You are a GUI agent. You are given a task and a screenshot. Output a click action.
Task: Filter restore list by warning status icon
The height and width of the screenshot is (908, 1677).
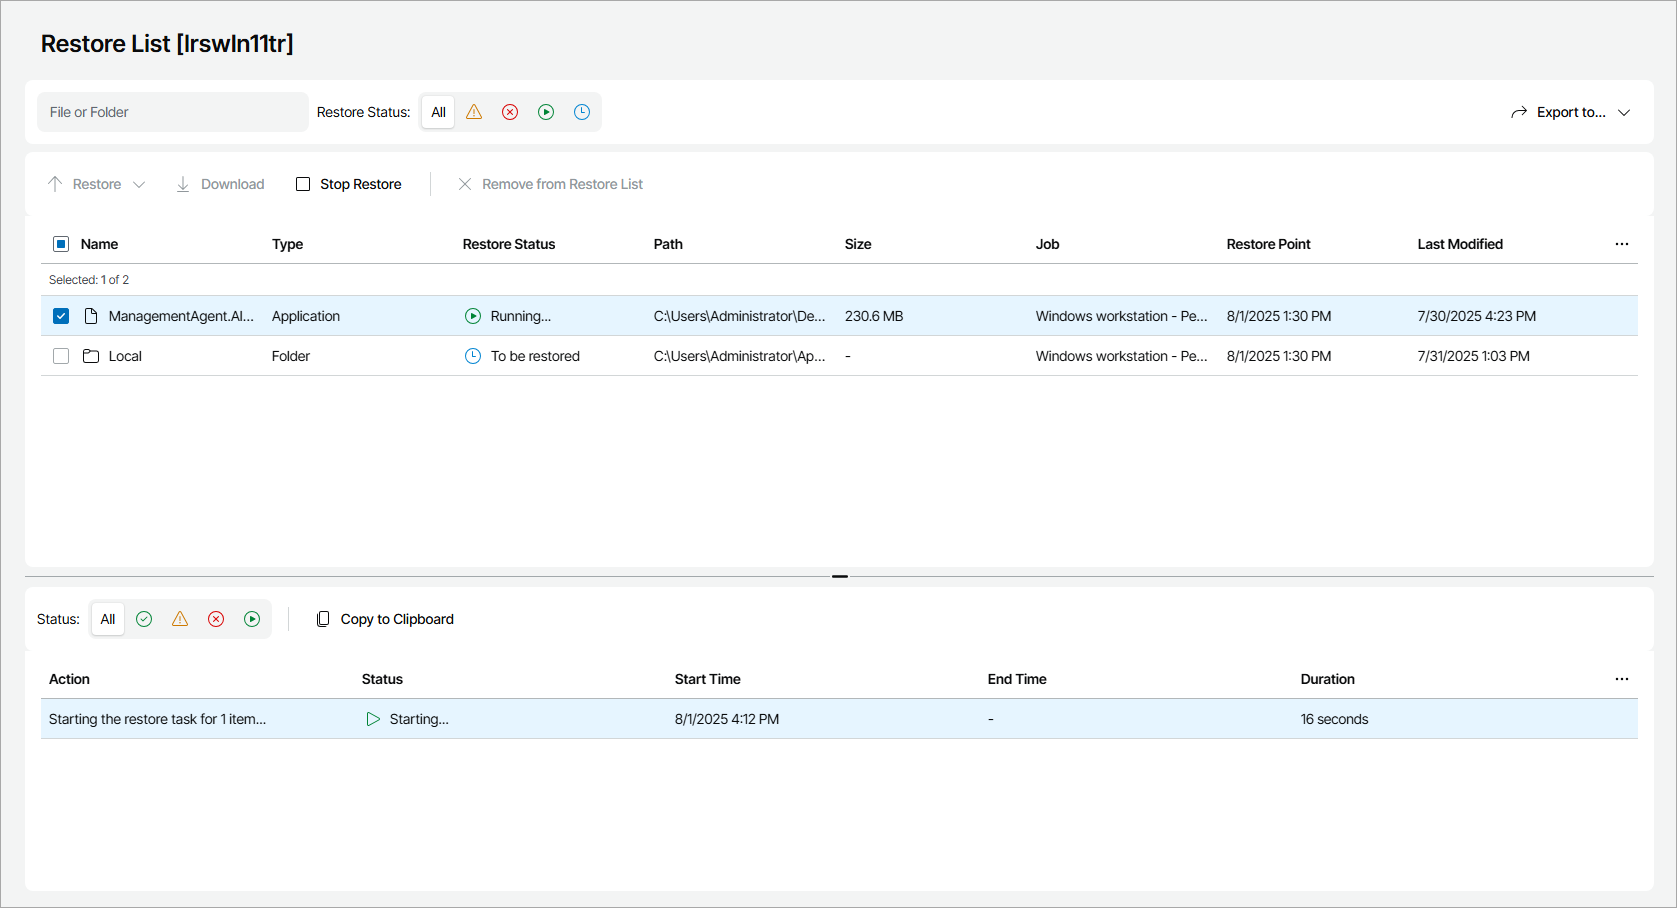click(x=474, y=112)
